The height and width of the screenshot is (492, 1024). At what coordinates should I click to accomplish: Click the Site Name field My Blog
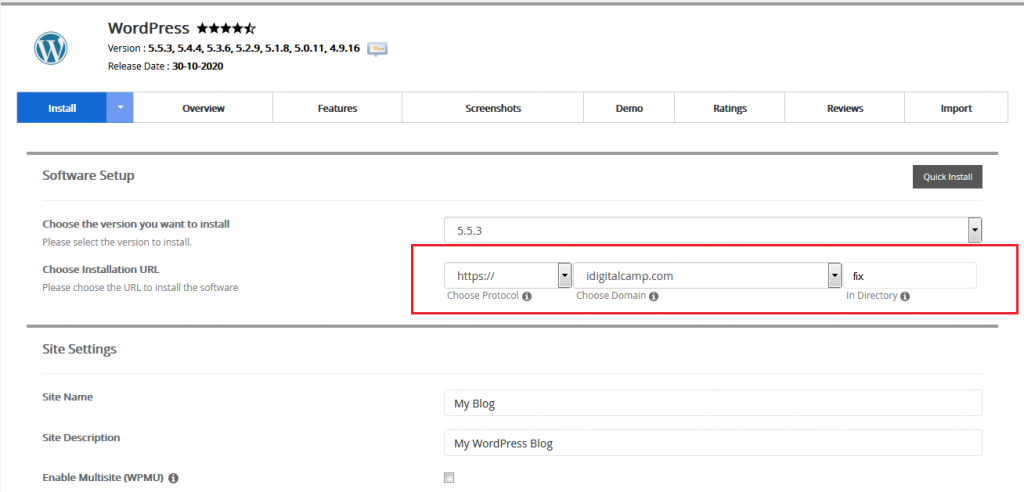(x=713, y=403)
